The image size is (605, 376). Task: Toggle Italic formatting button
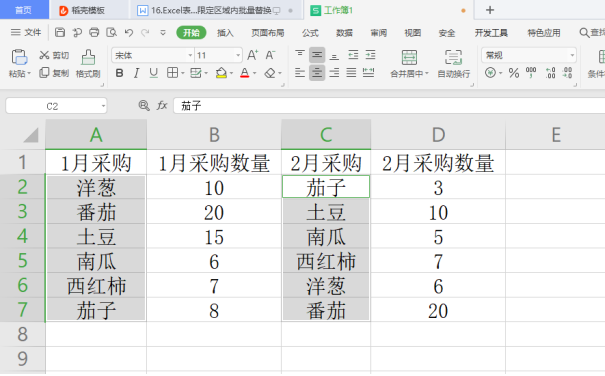[x=136, y=73]
